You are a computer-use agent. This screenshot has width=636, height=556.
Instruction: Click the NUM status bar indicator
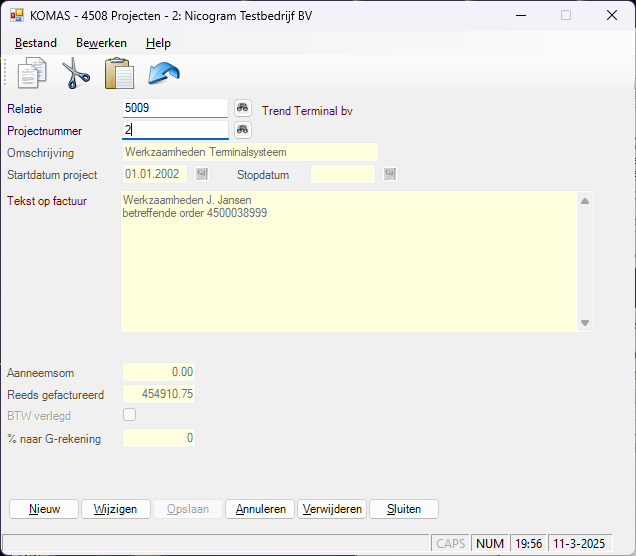(490, 543)
